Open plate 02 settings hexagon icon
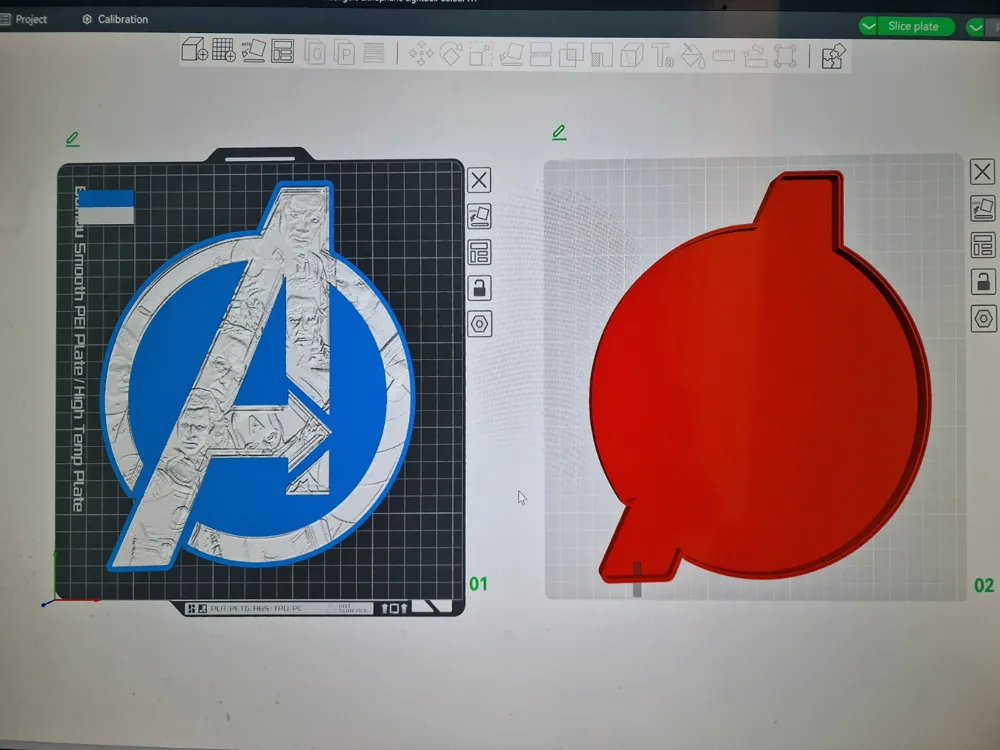1000x750 pixels. [x=982, y=318]
